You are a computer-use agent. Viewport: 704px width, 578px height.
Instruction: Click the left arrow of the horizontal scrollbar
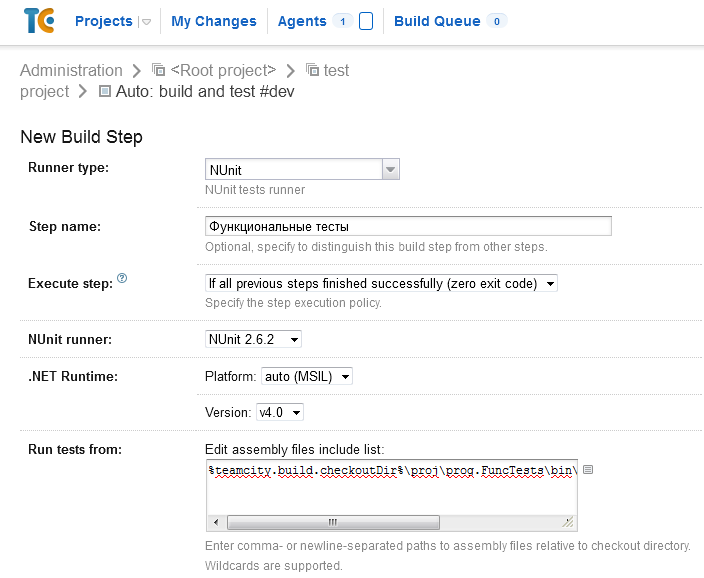pos(216,521)
